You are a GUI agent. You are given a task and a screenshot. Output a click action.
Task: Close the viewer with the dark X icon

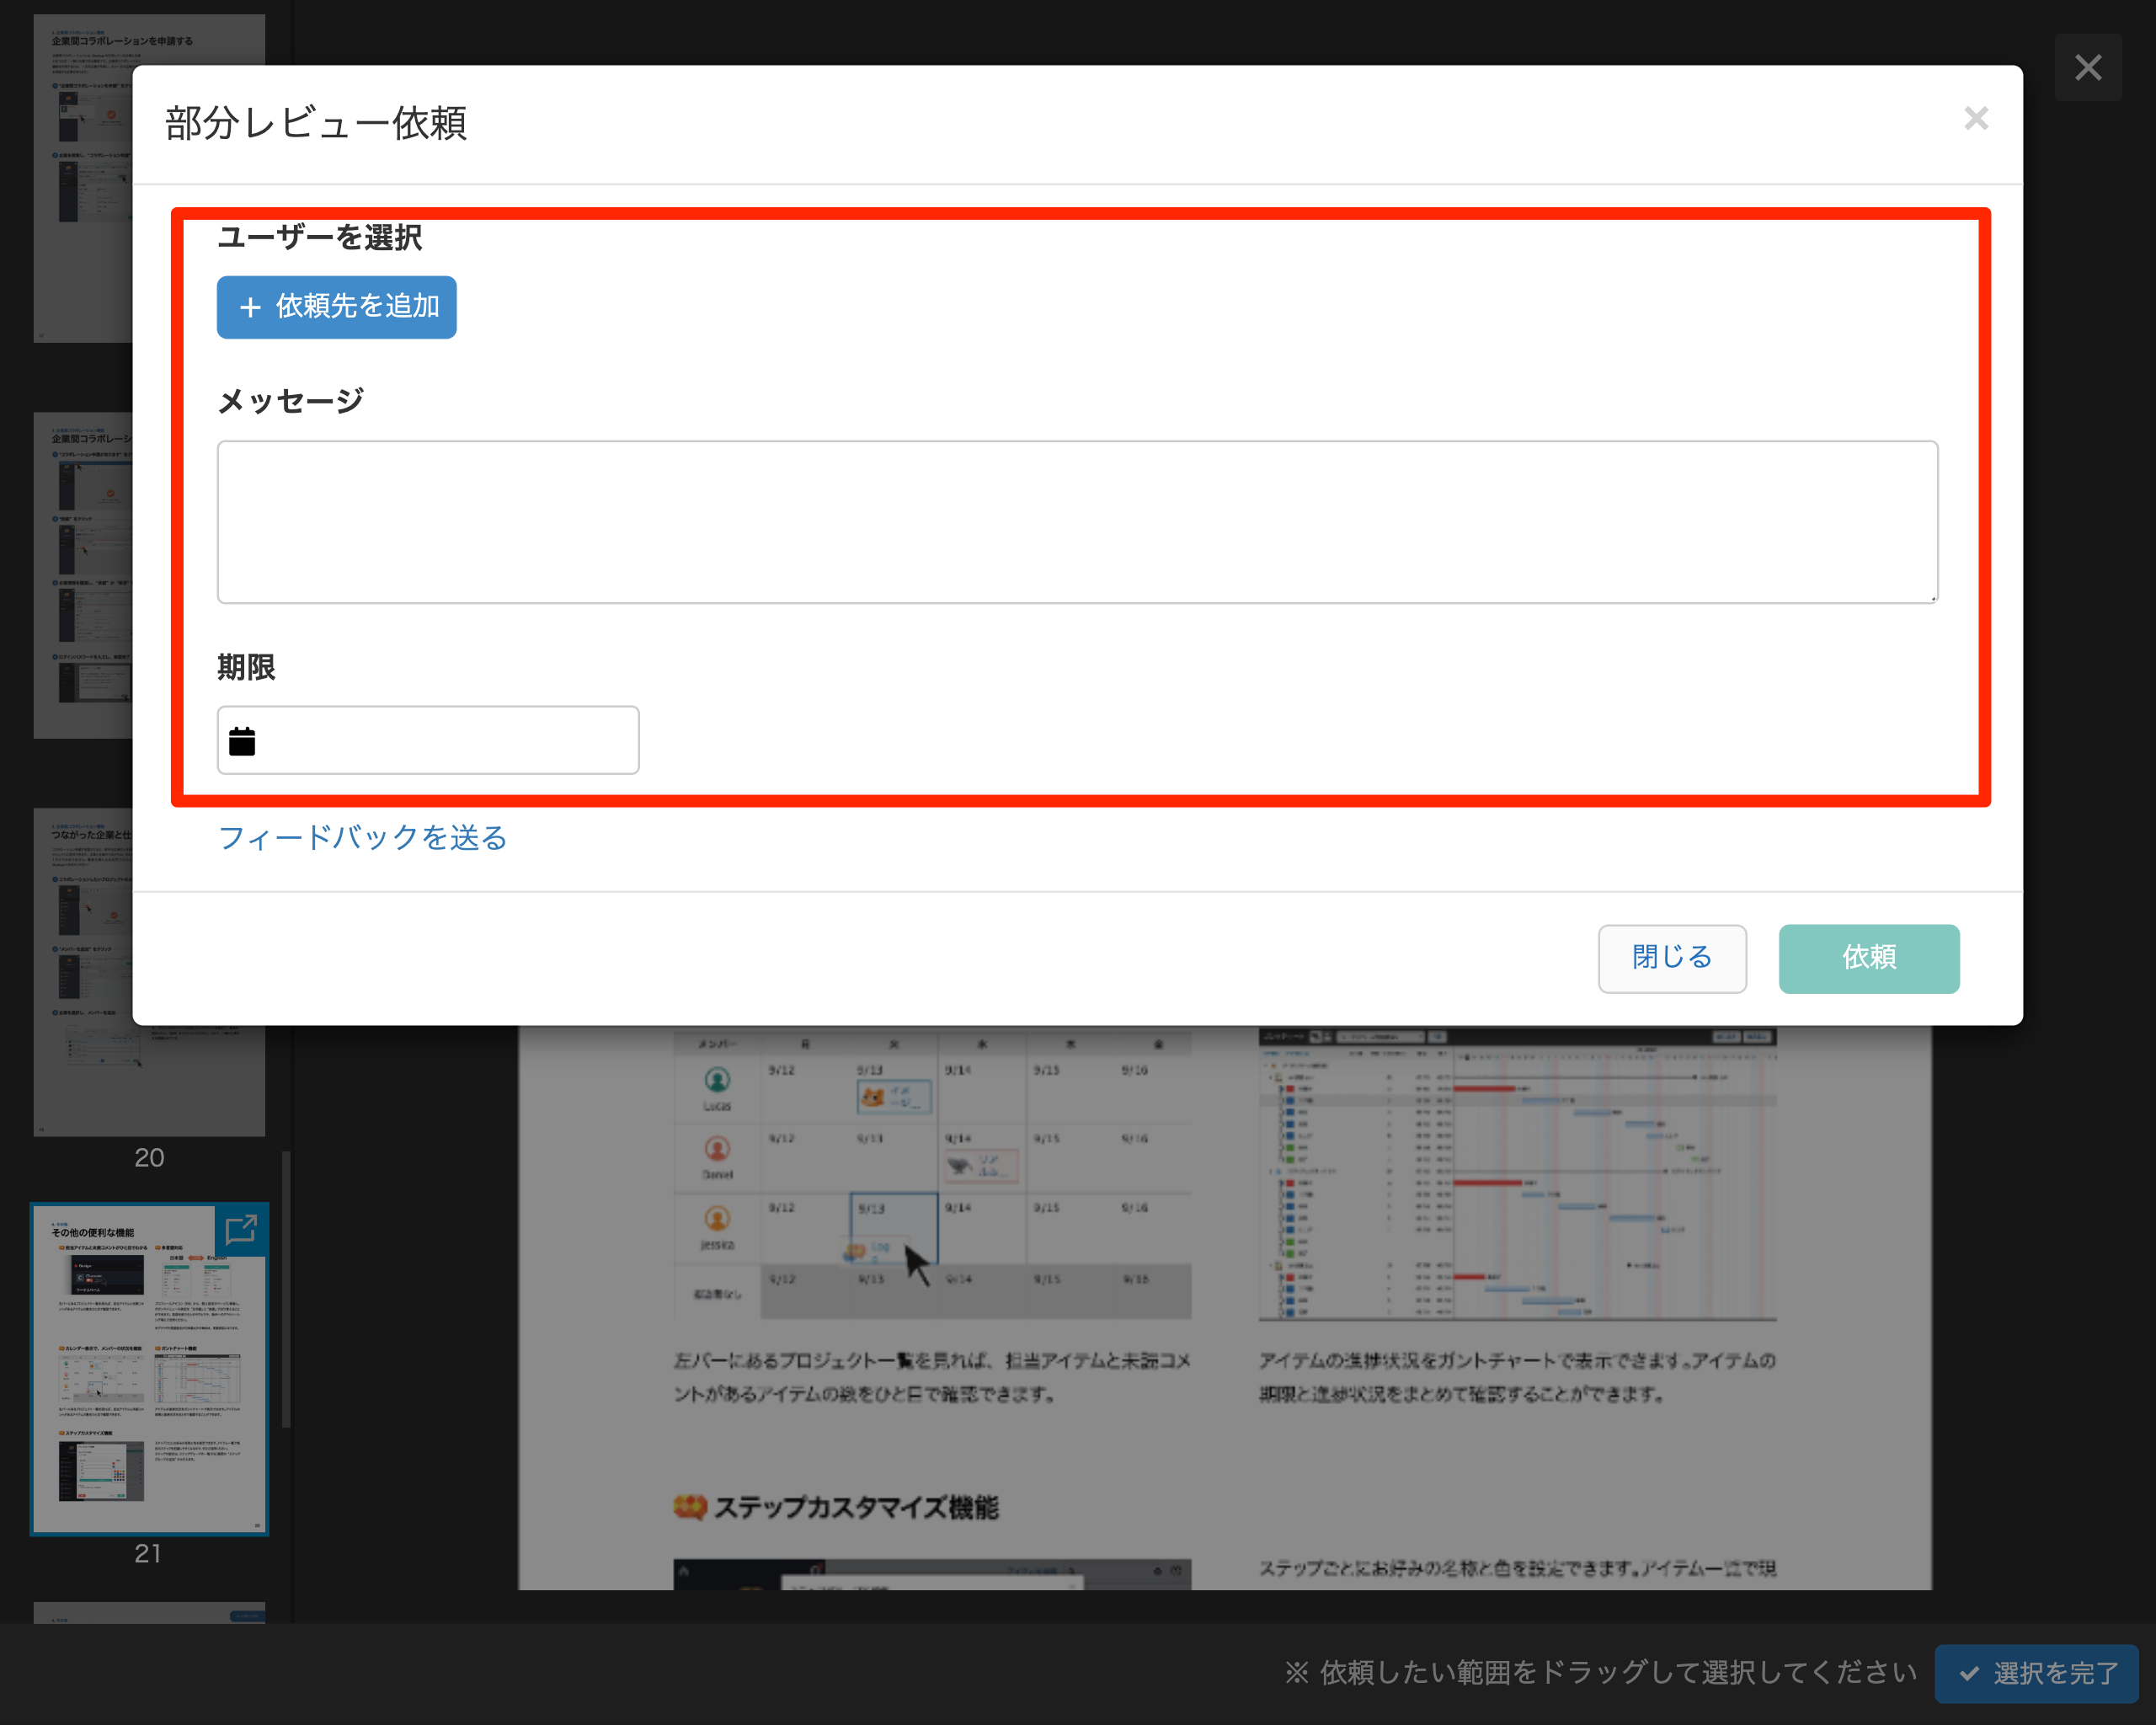(x=2088, y=67)
